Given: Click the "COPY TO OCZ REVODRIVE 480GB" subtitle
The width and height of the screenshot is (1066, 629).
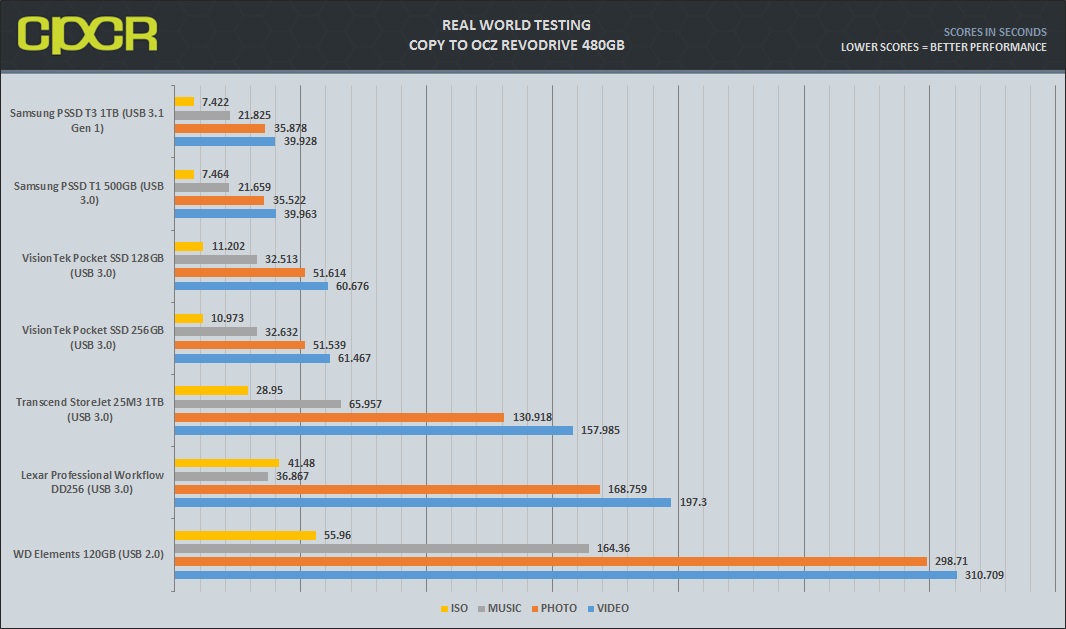Looking at the screenshot, I should point(517,45).
